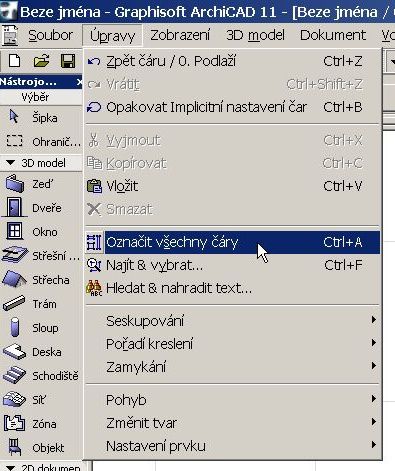Choose Označit všechny čáry menu entry
The width and height of the screenshot is (395, 471).
tap(233, 242)
